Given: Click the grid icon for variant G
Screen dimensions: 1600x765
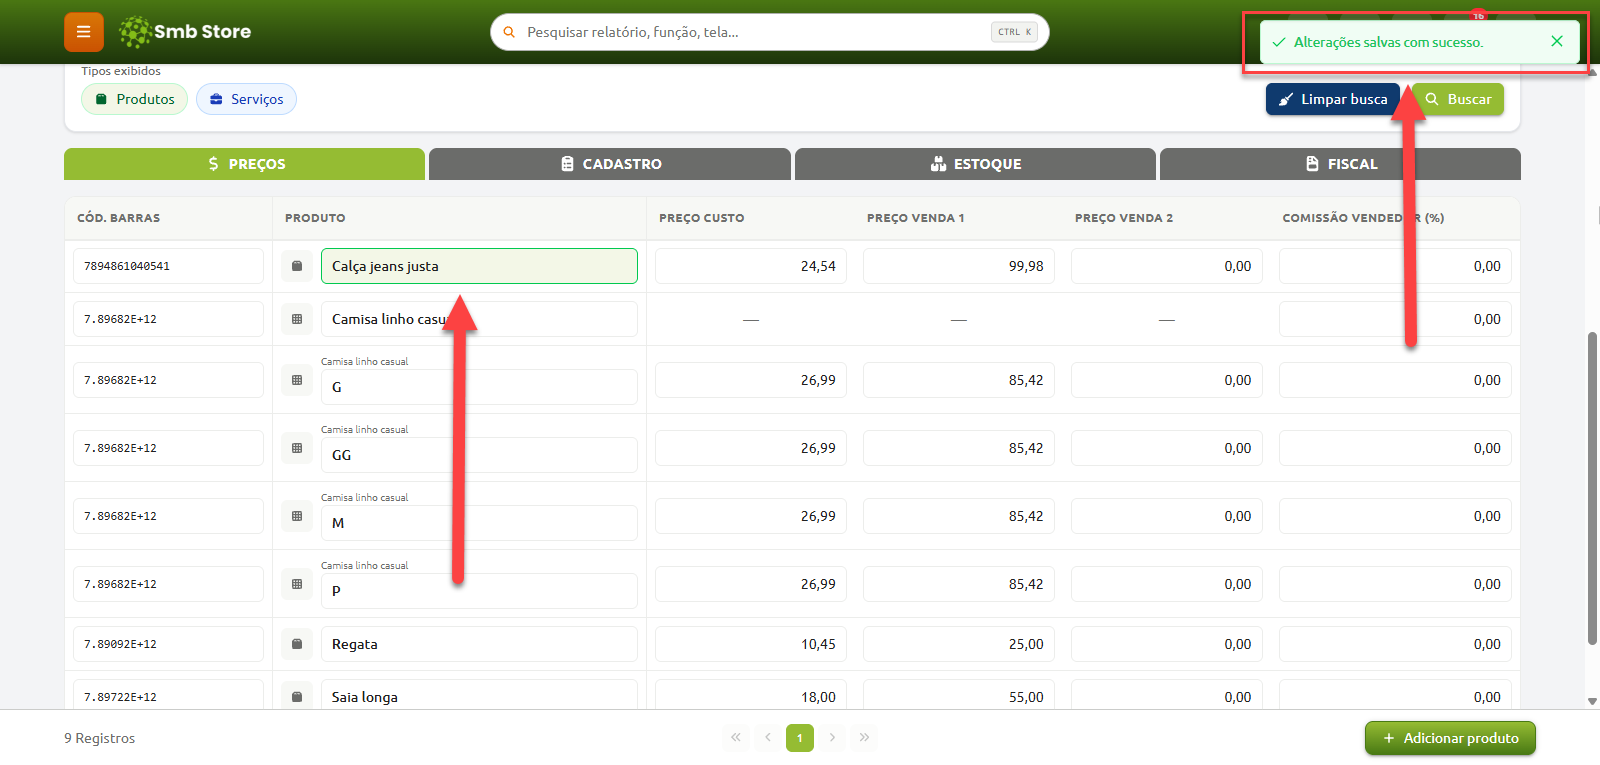Looking at the screenshot, I should [297, 380].
